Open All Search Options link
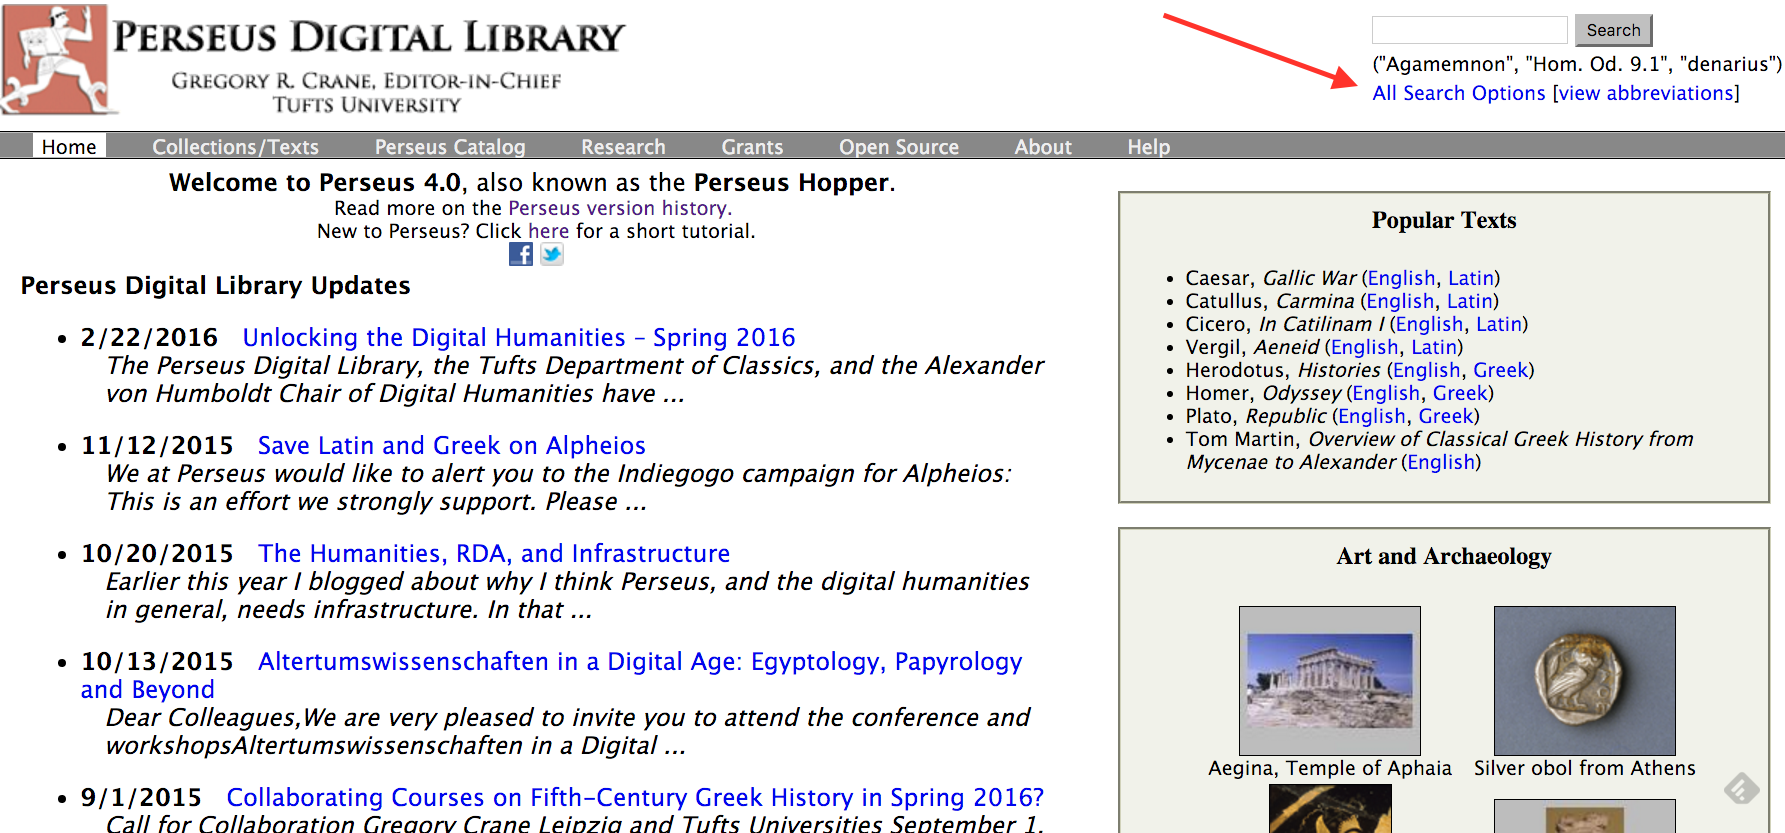Image resolution: width=1785 pixels, height=833 pixels. [x=1458, y=93]
